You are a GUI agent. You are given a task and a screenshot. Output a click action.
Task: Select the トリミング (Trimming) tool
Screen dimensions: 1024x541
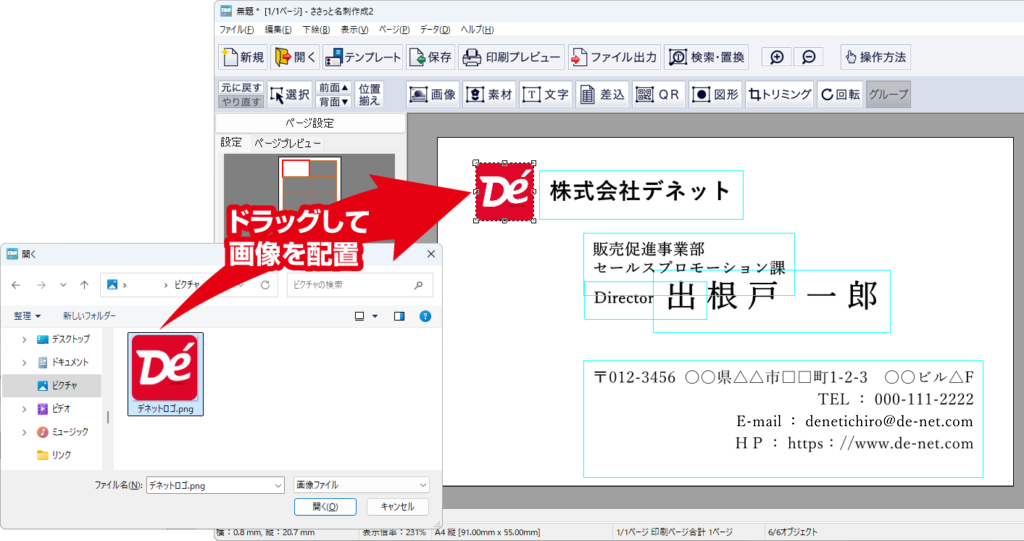[779, 94]
